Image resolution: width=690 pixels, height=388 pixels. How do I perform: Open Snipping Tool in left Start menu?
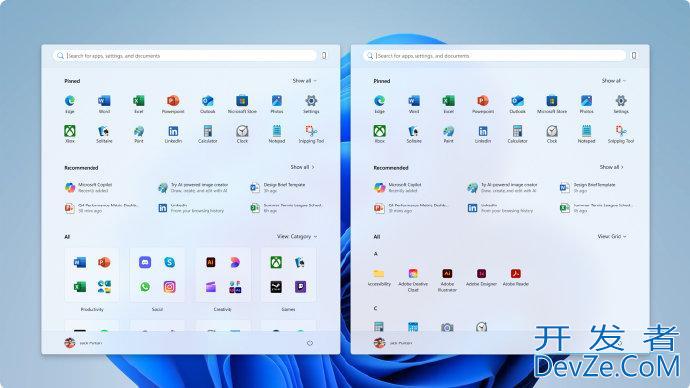(311, 134)
